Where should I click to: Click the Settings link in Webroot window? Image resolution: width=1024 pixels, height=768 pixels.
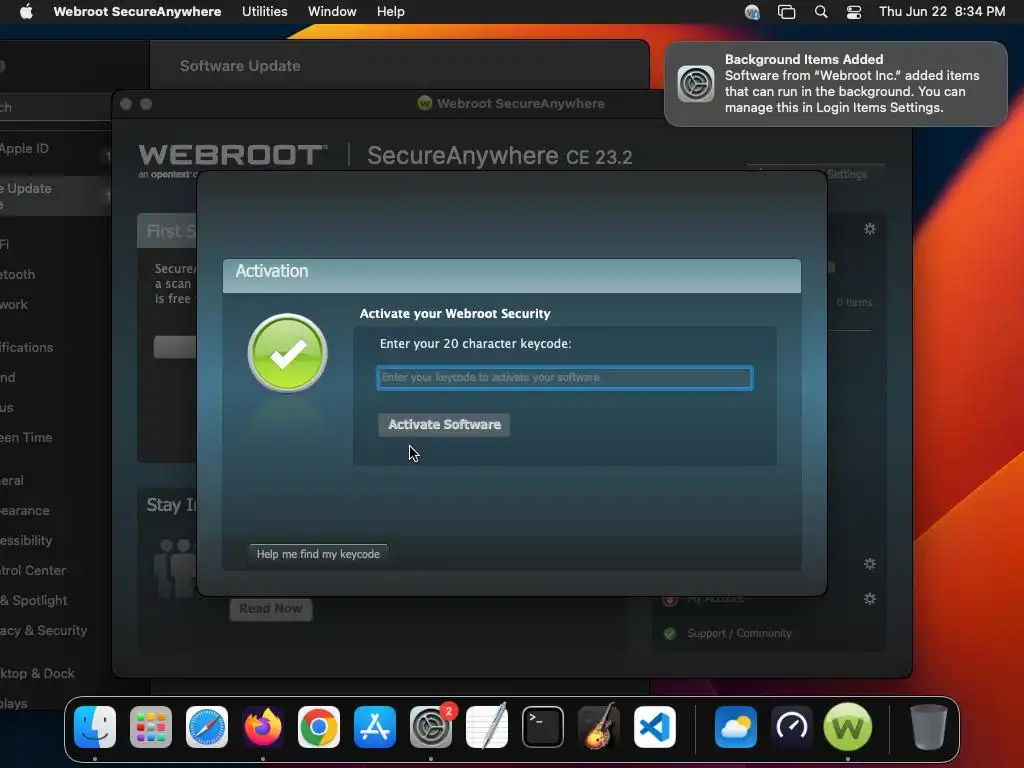pyautogui.click(x=847, y=174)
